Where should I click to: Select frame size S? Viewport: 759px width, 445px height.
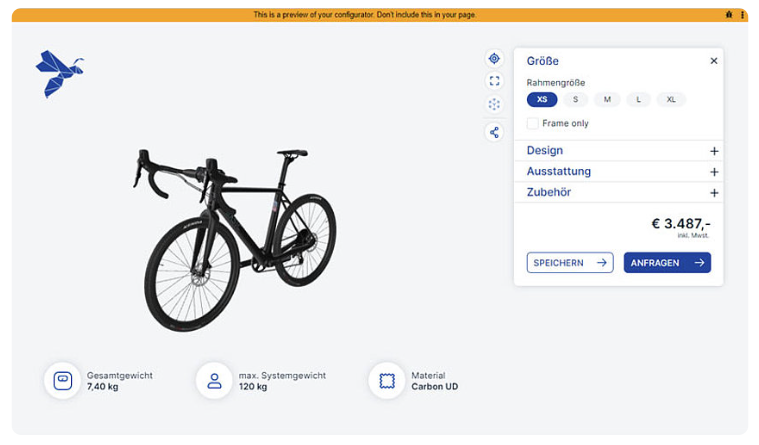tap(575, 99)
